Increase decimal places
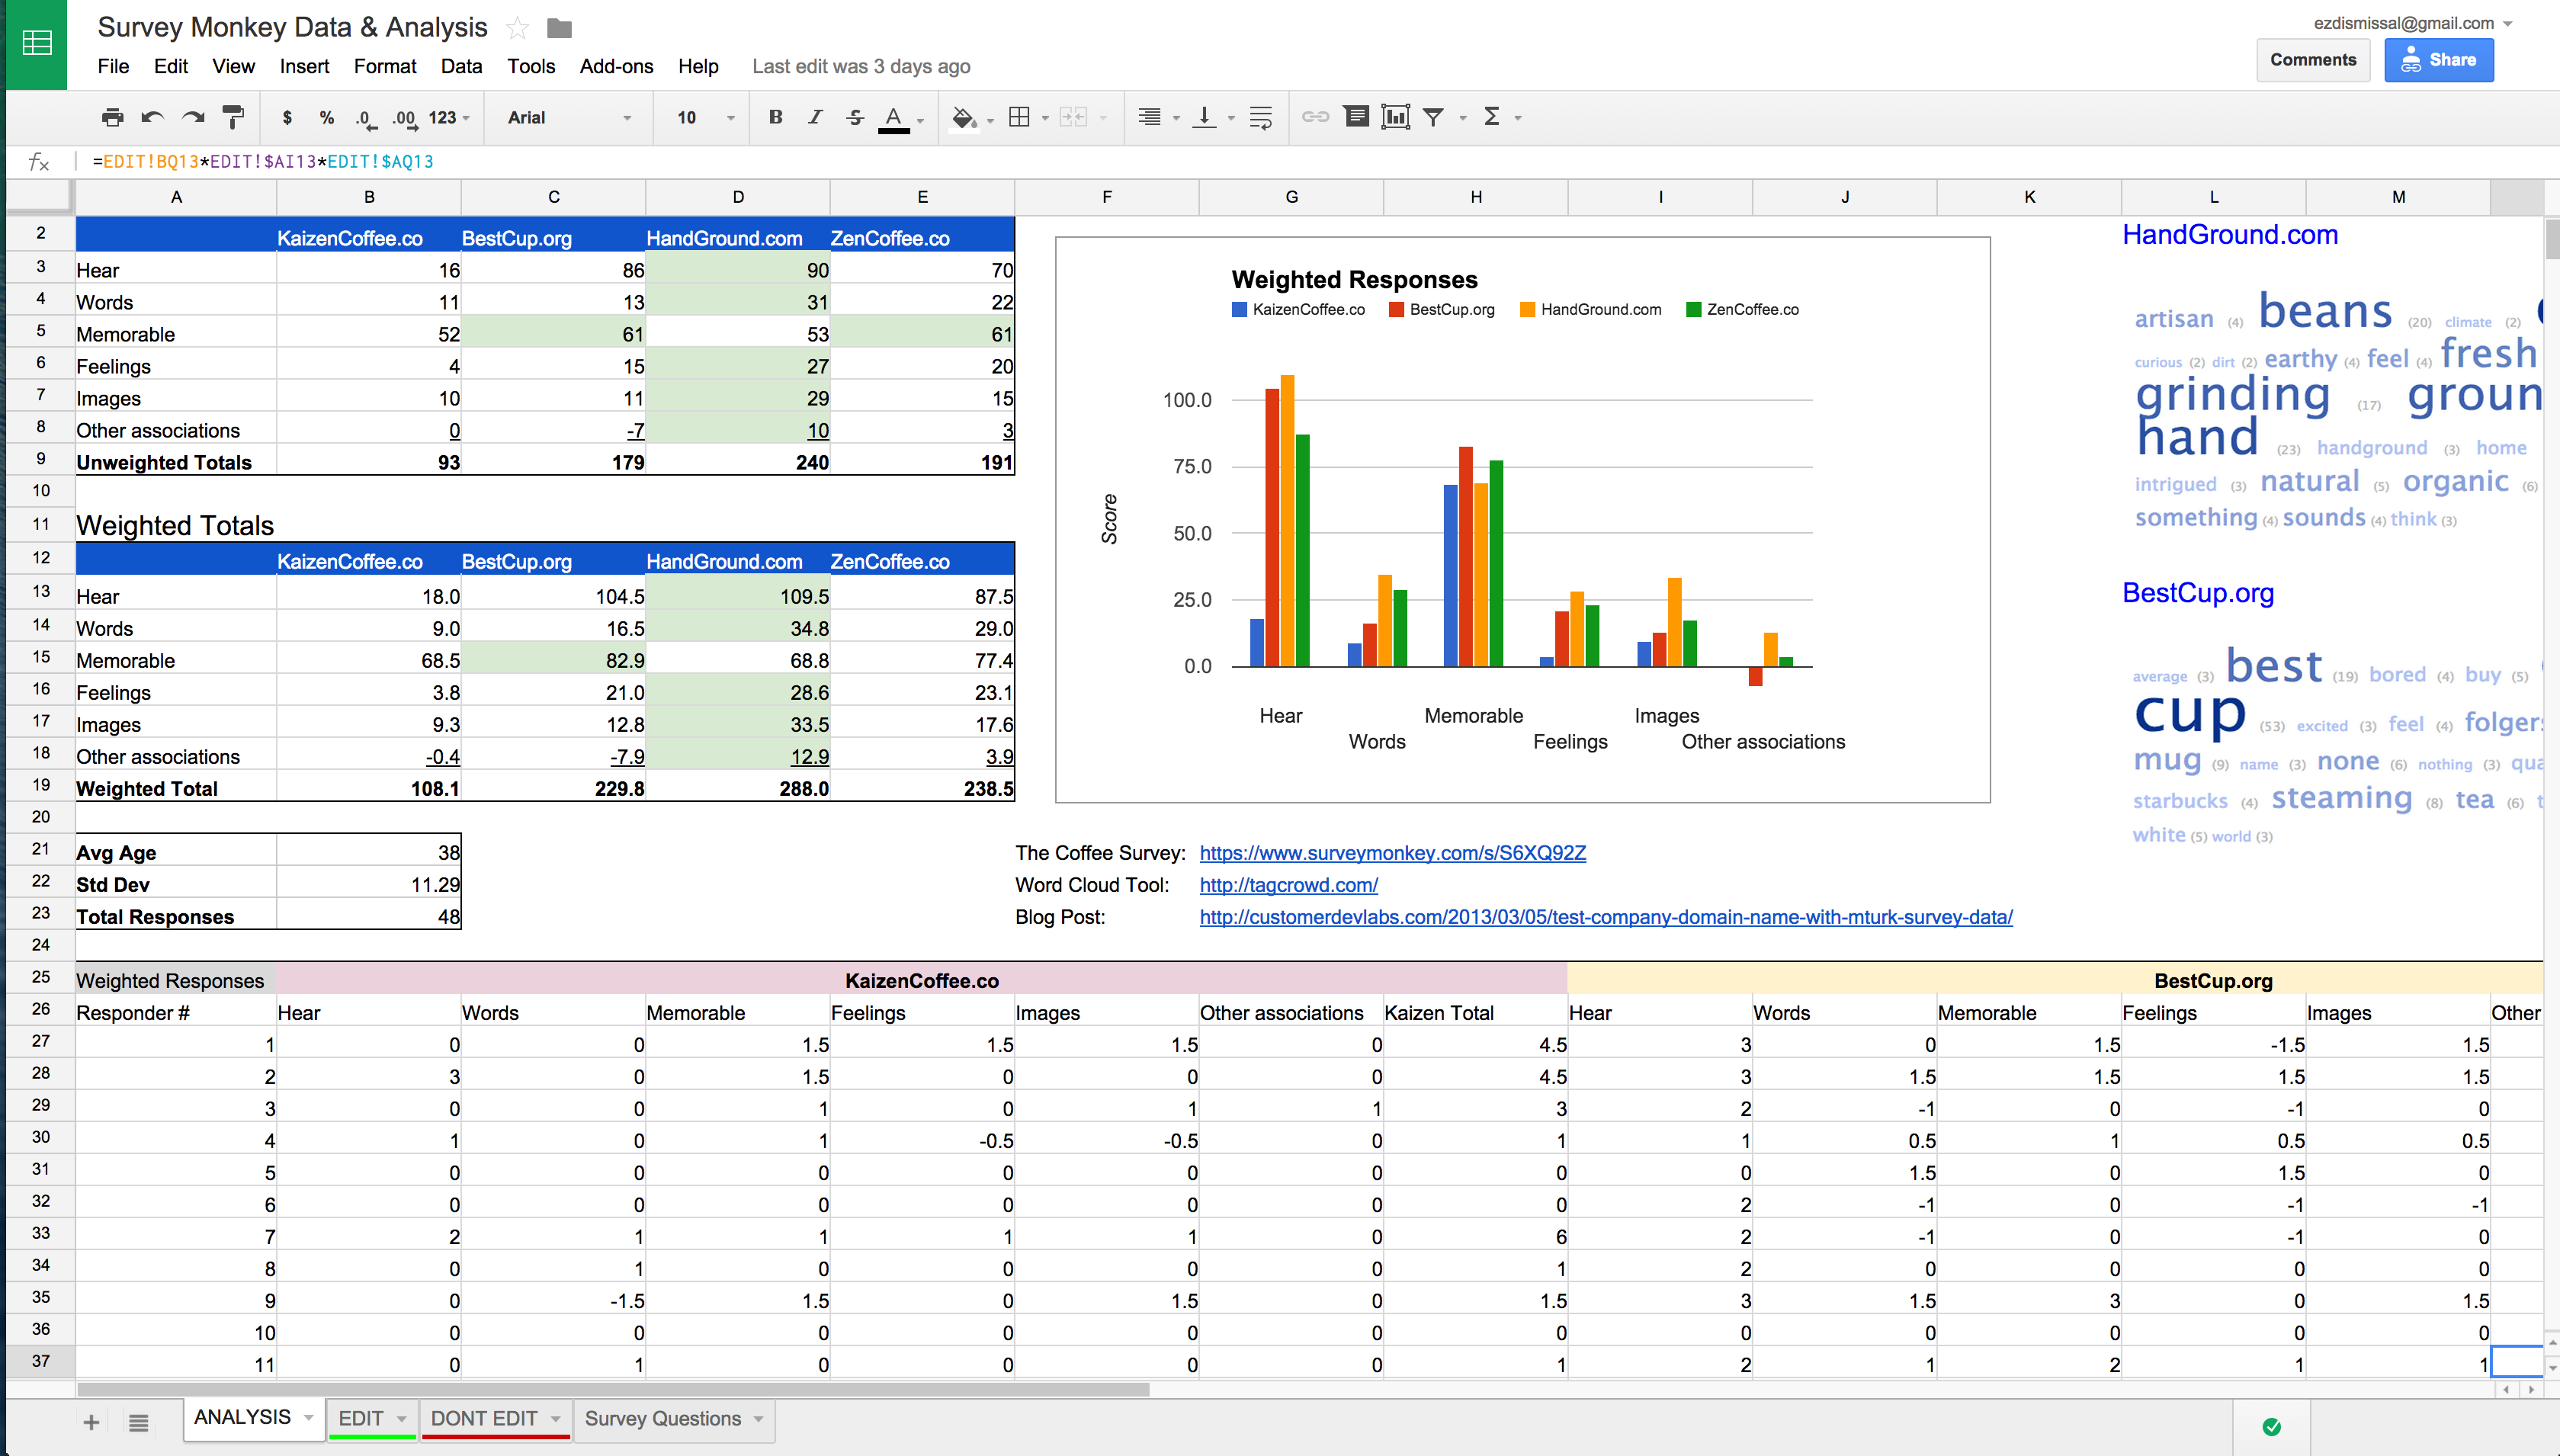Image resolution: width=2560 pixels, height=1456 pixels. coord(405,118)
